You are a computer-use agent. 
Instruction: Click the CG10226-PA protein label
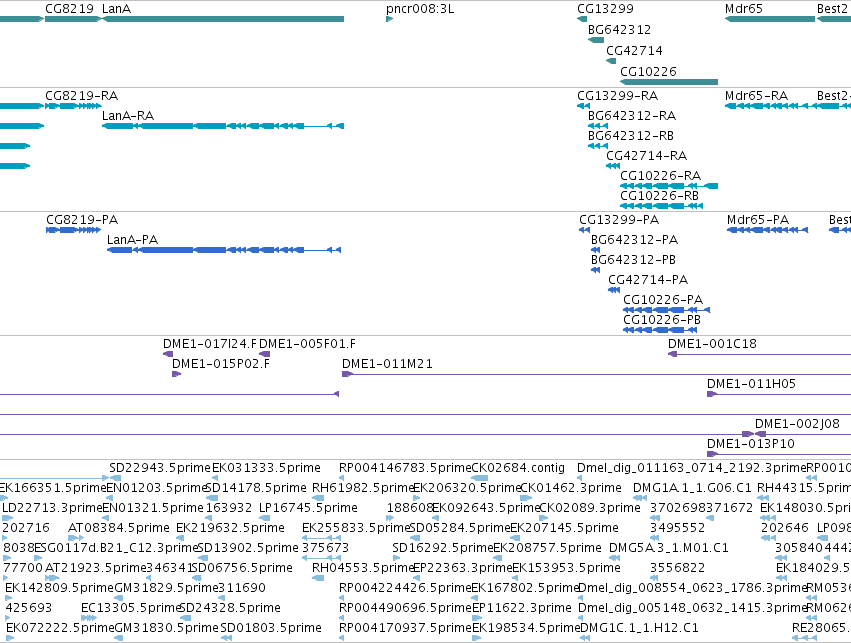pyautogui.click(x=663, y=300)
